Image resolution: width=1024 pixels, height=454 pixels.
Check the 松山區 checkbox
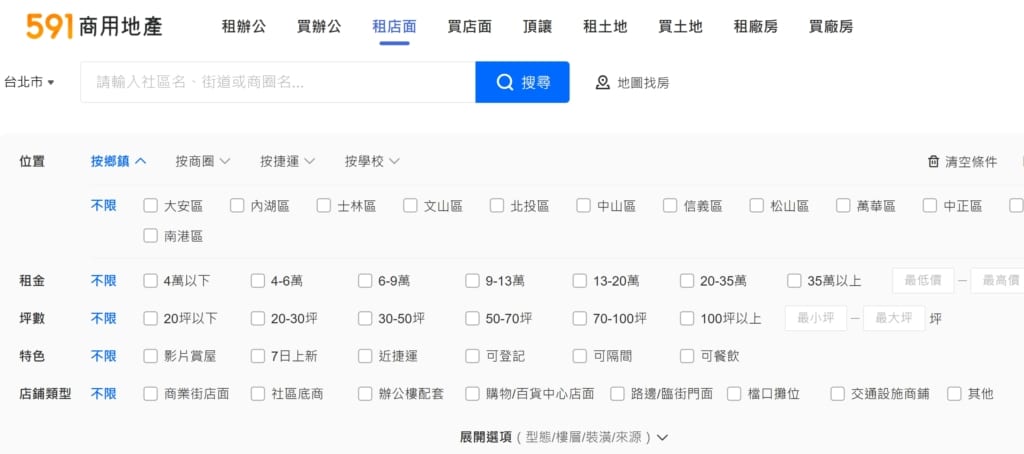point(756,206)
